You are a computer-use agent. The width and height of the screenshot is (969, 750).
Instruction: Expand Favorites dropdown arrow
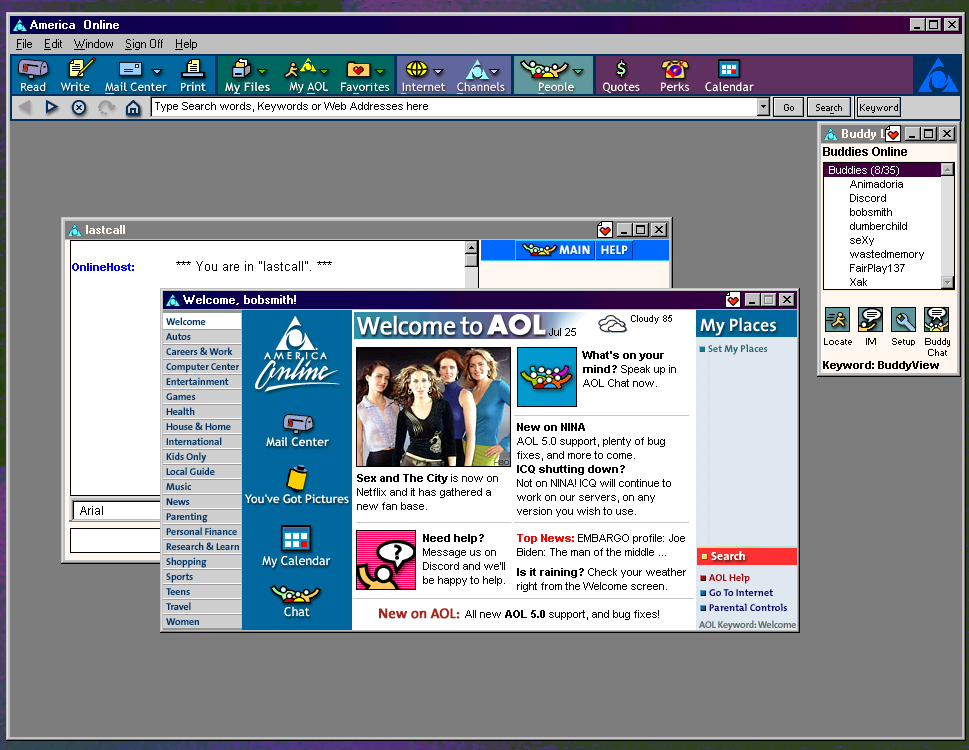(380, 71)
